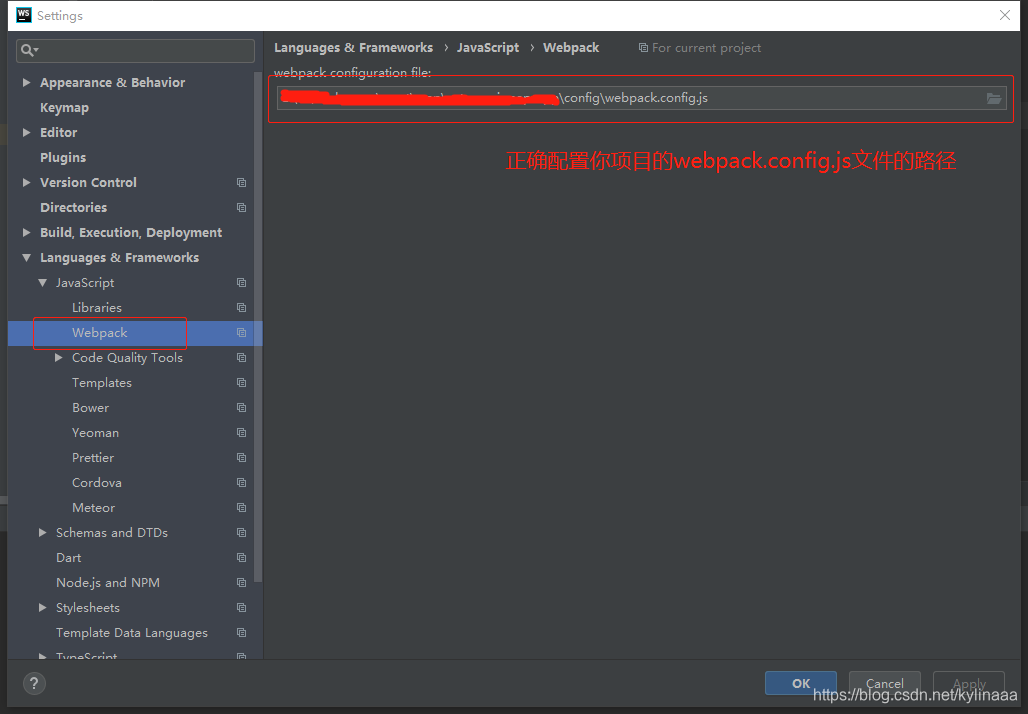Click the webpack configuration file path field

pyautogui.click(x=641, y=98)
